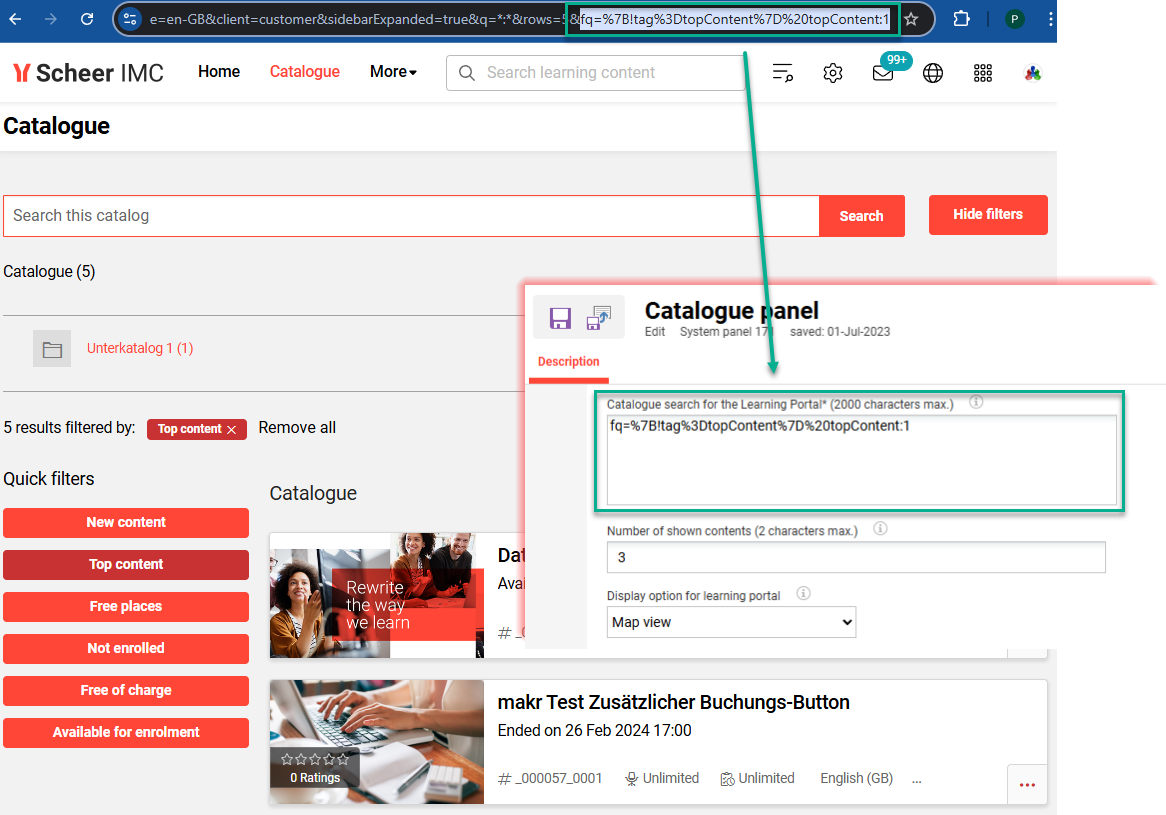
Task: Click the Search this catalog input field
Action: [x=400, y=215]
